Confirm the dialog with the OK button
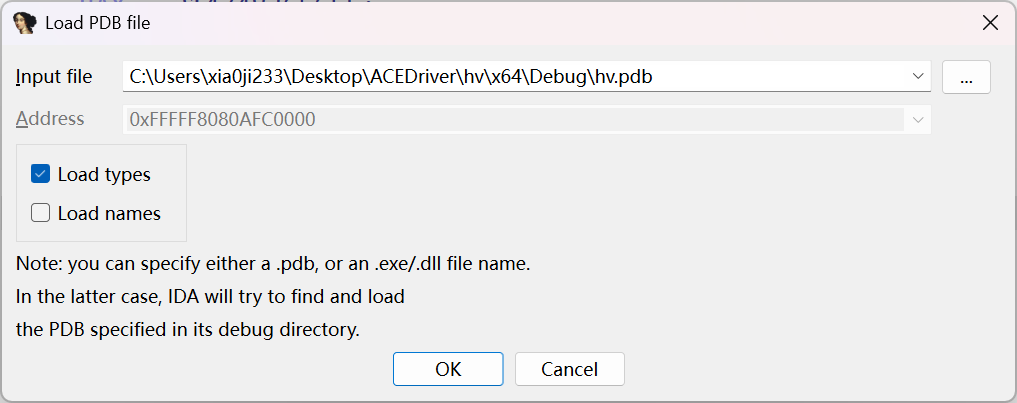The height and width of the screenshot is (403, 1017). (448, 369)
